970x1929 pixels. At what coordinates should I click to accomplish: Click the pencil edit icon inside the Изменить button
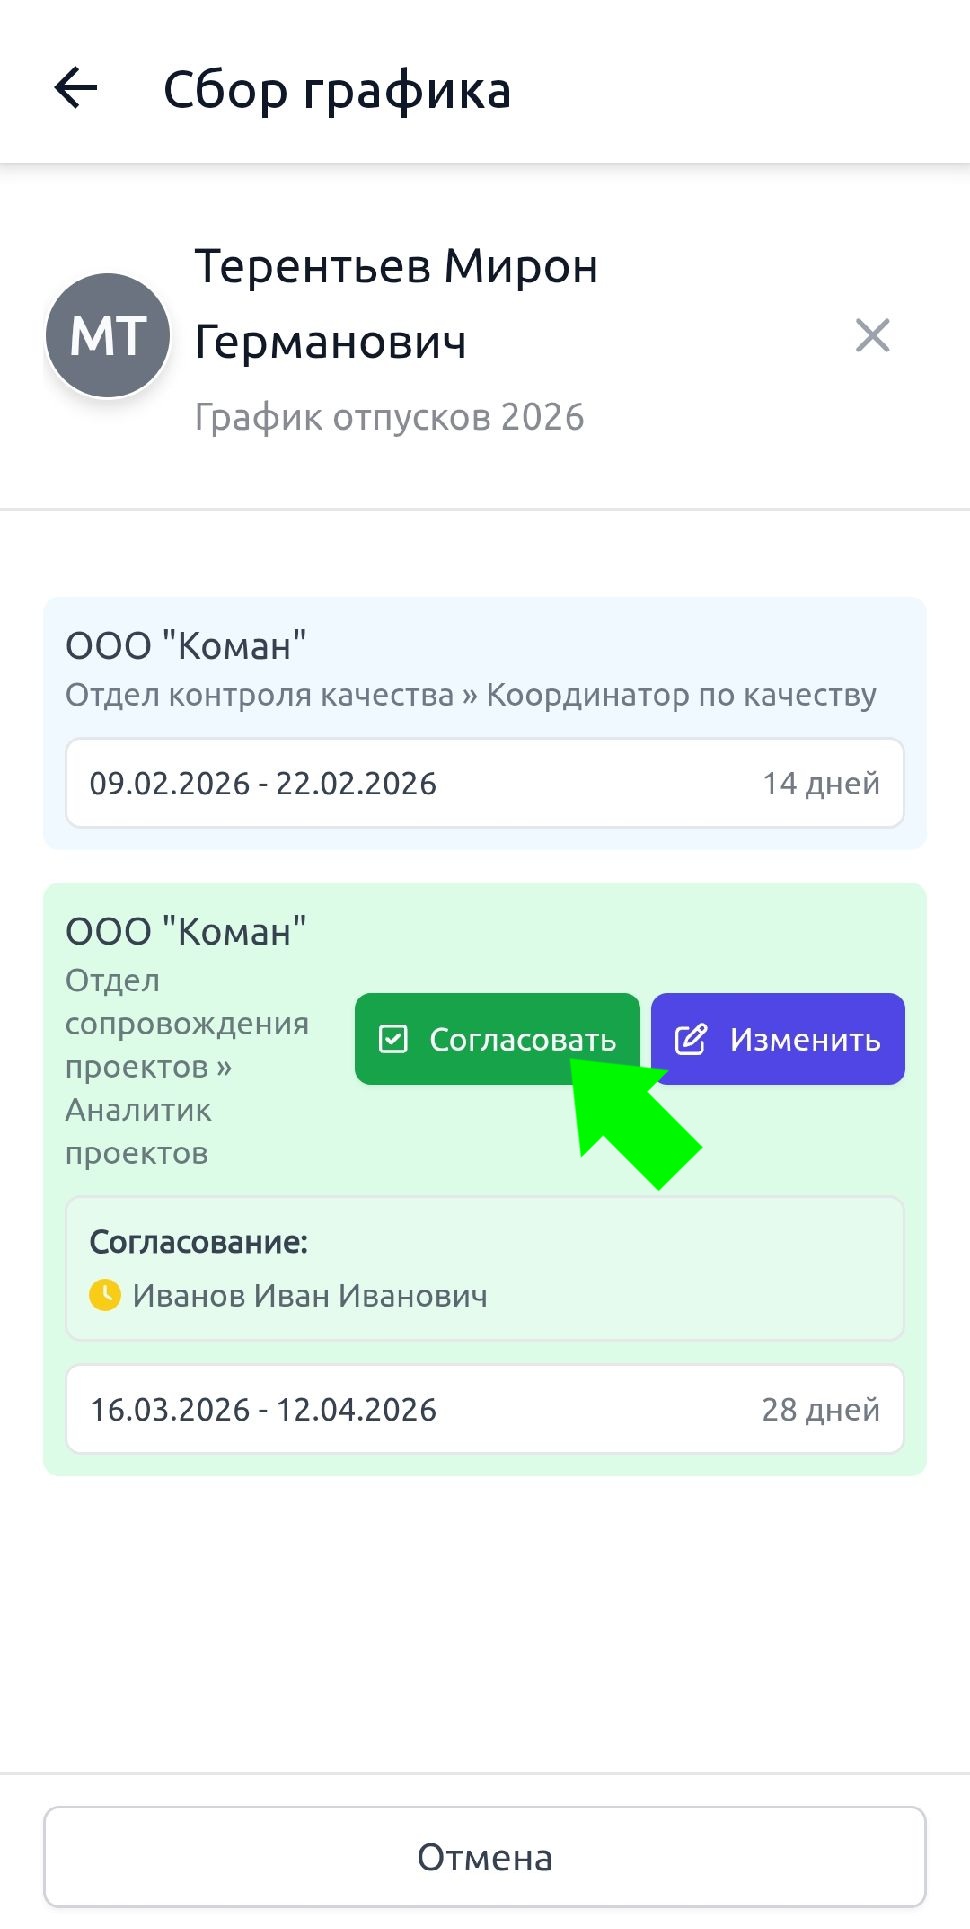click(x=691, y=1039)
